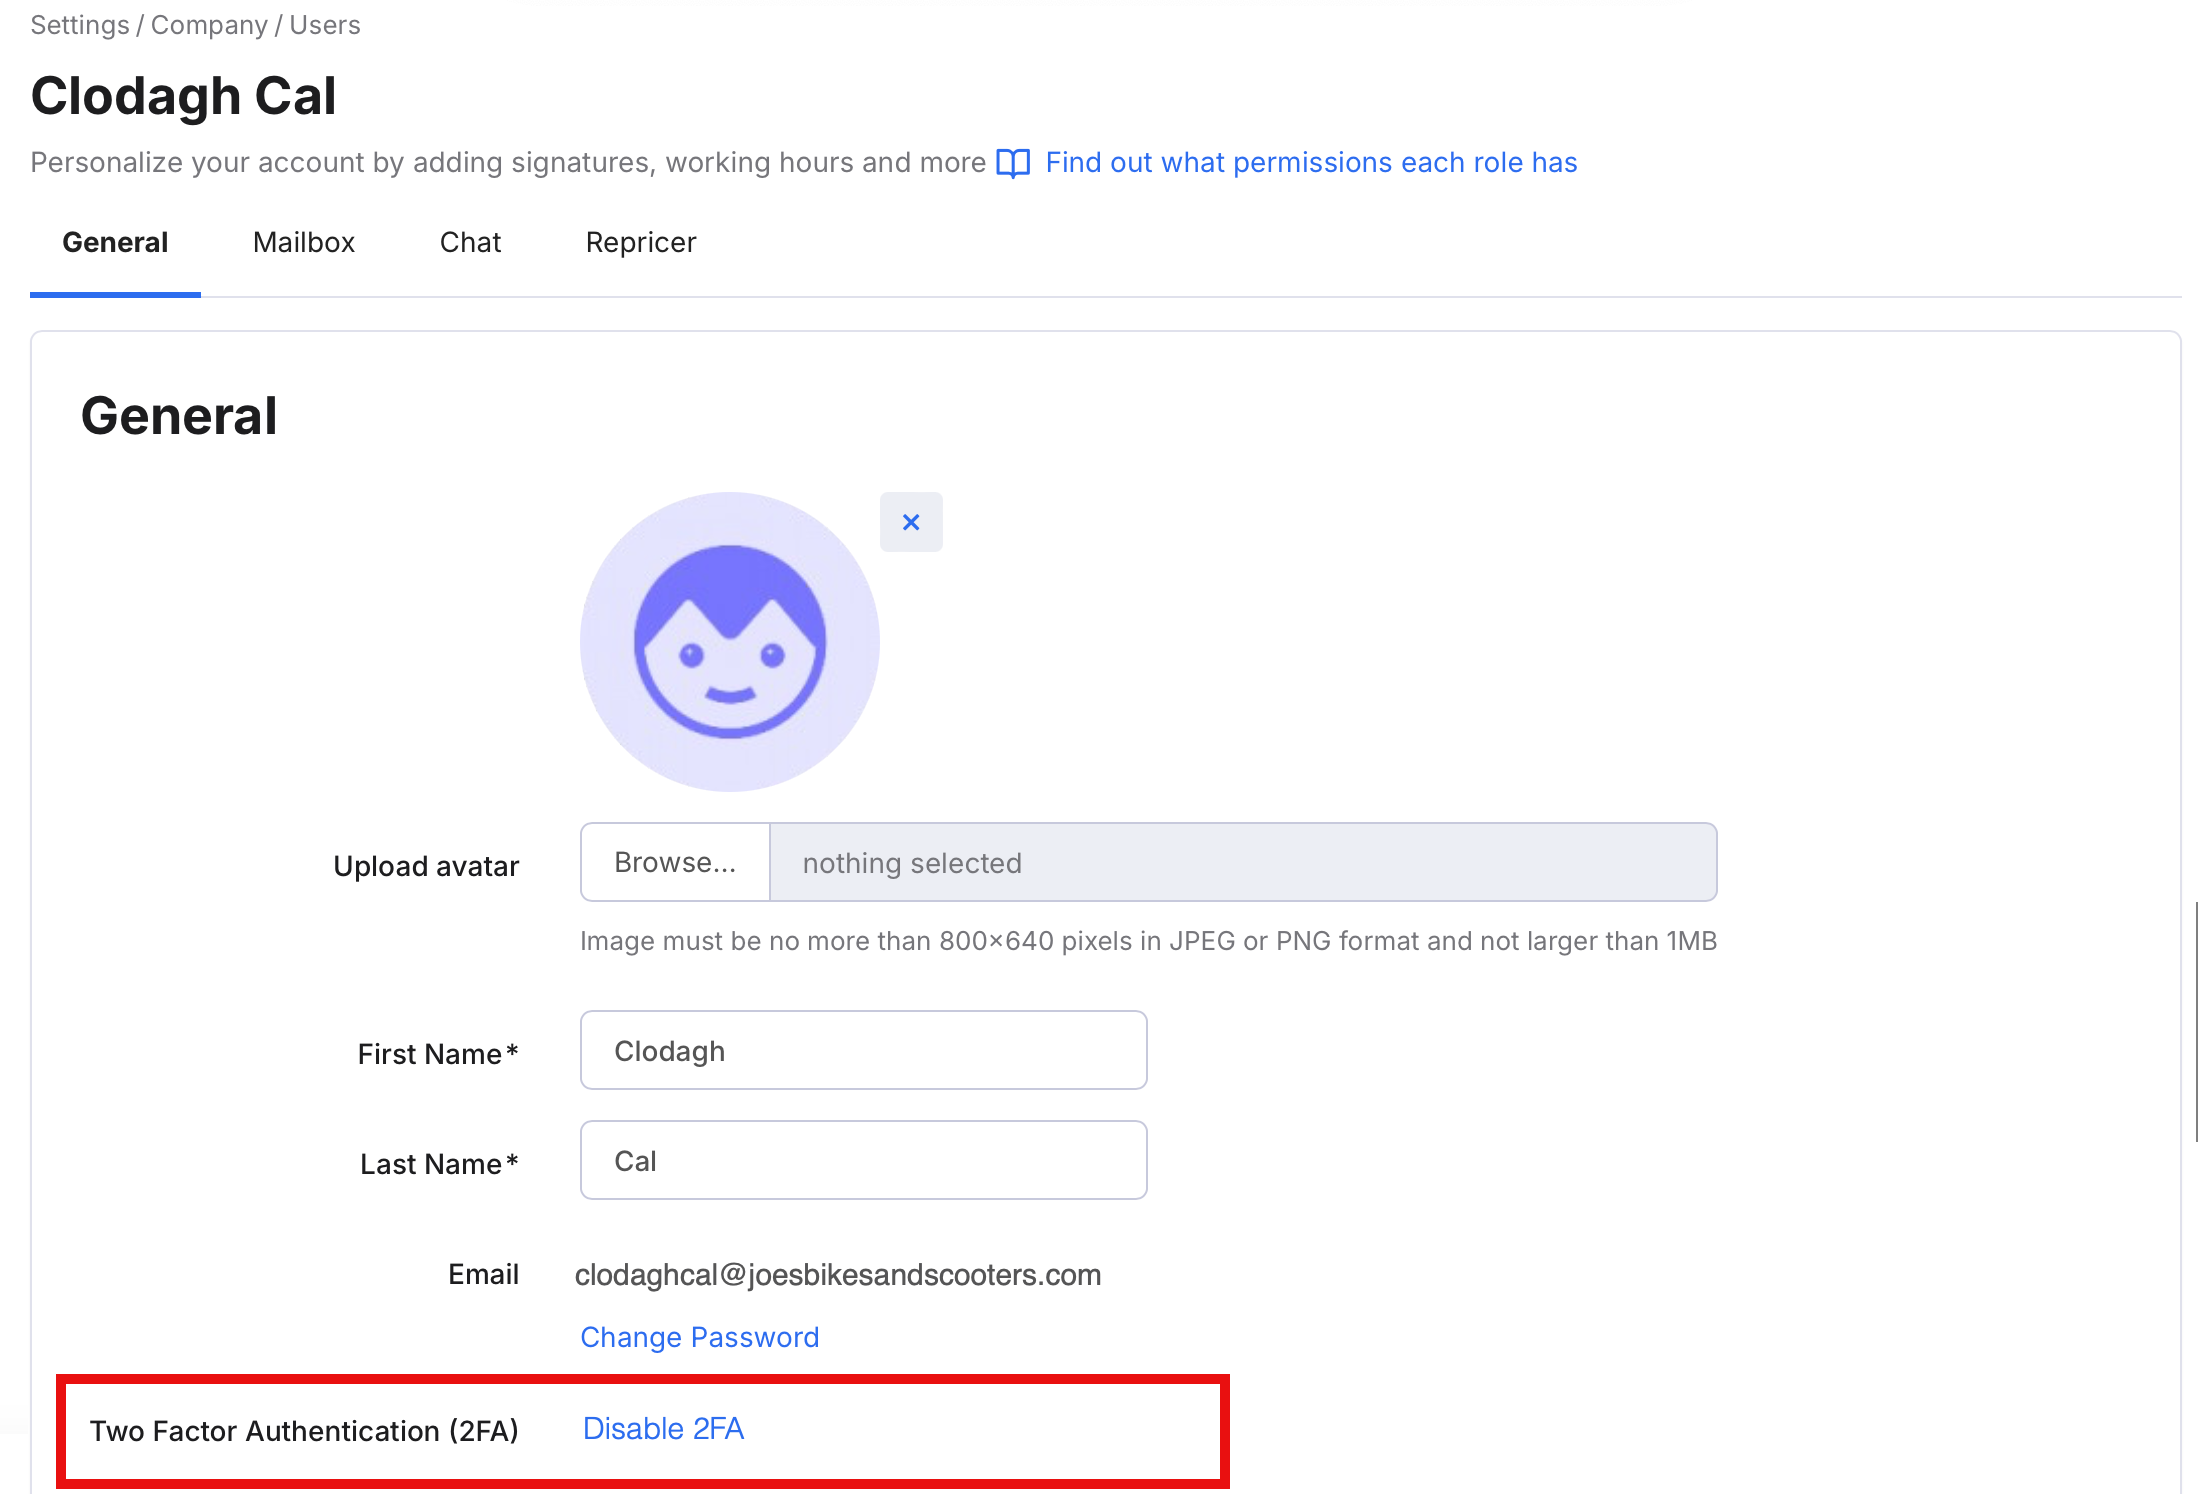Screen dimensions: 2198x1494
Task: Click Disable 2FA link
Action: pyautogui.click(x=664, y=1429)
